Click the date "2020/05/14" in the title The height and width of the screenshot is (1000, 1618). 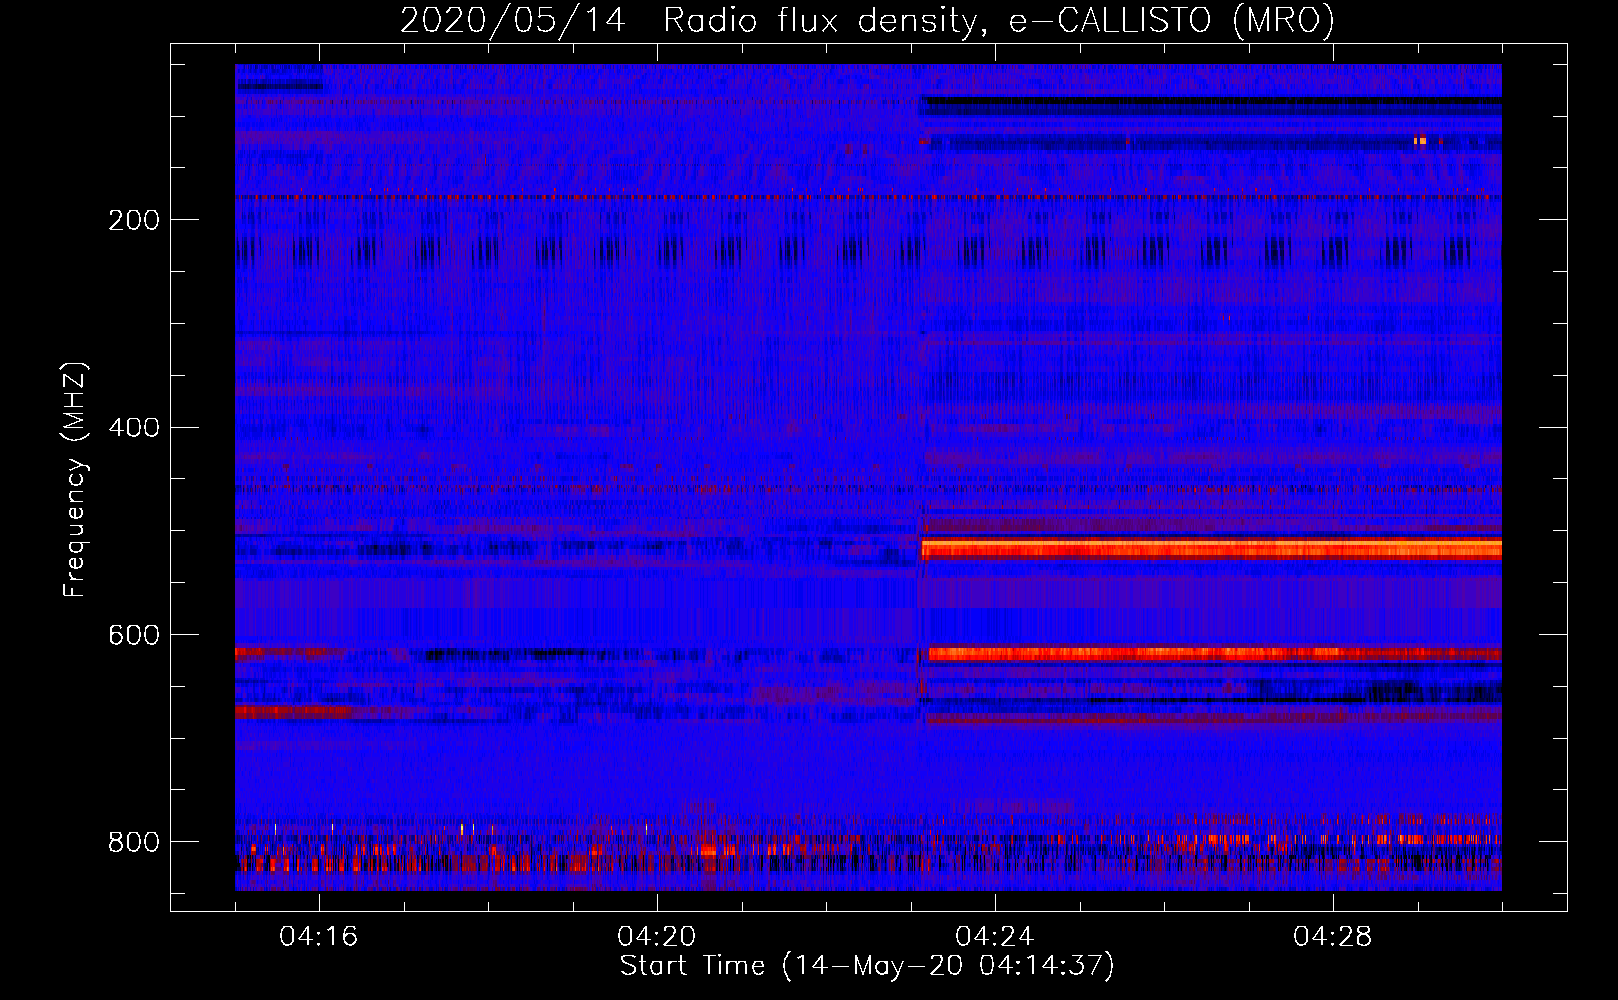(513, 20)
